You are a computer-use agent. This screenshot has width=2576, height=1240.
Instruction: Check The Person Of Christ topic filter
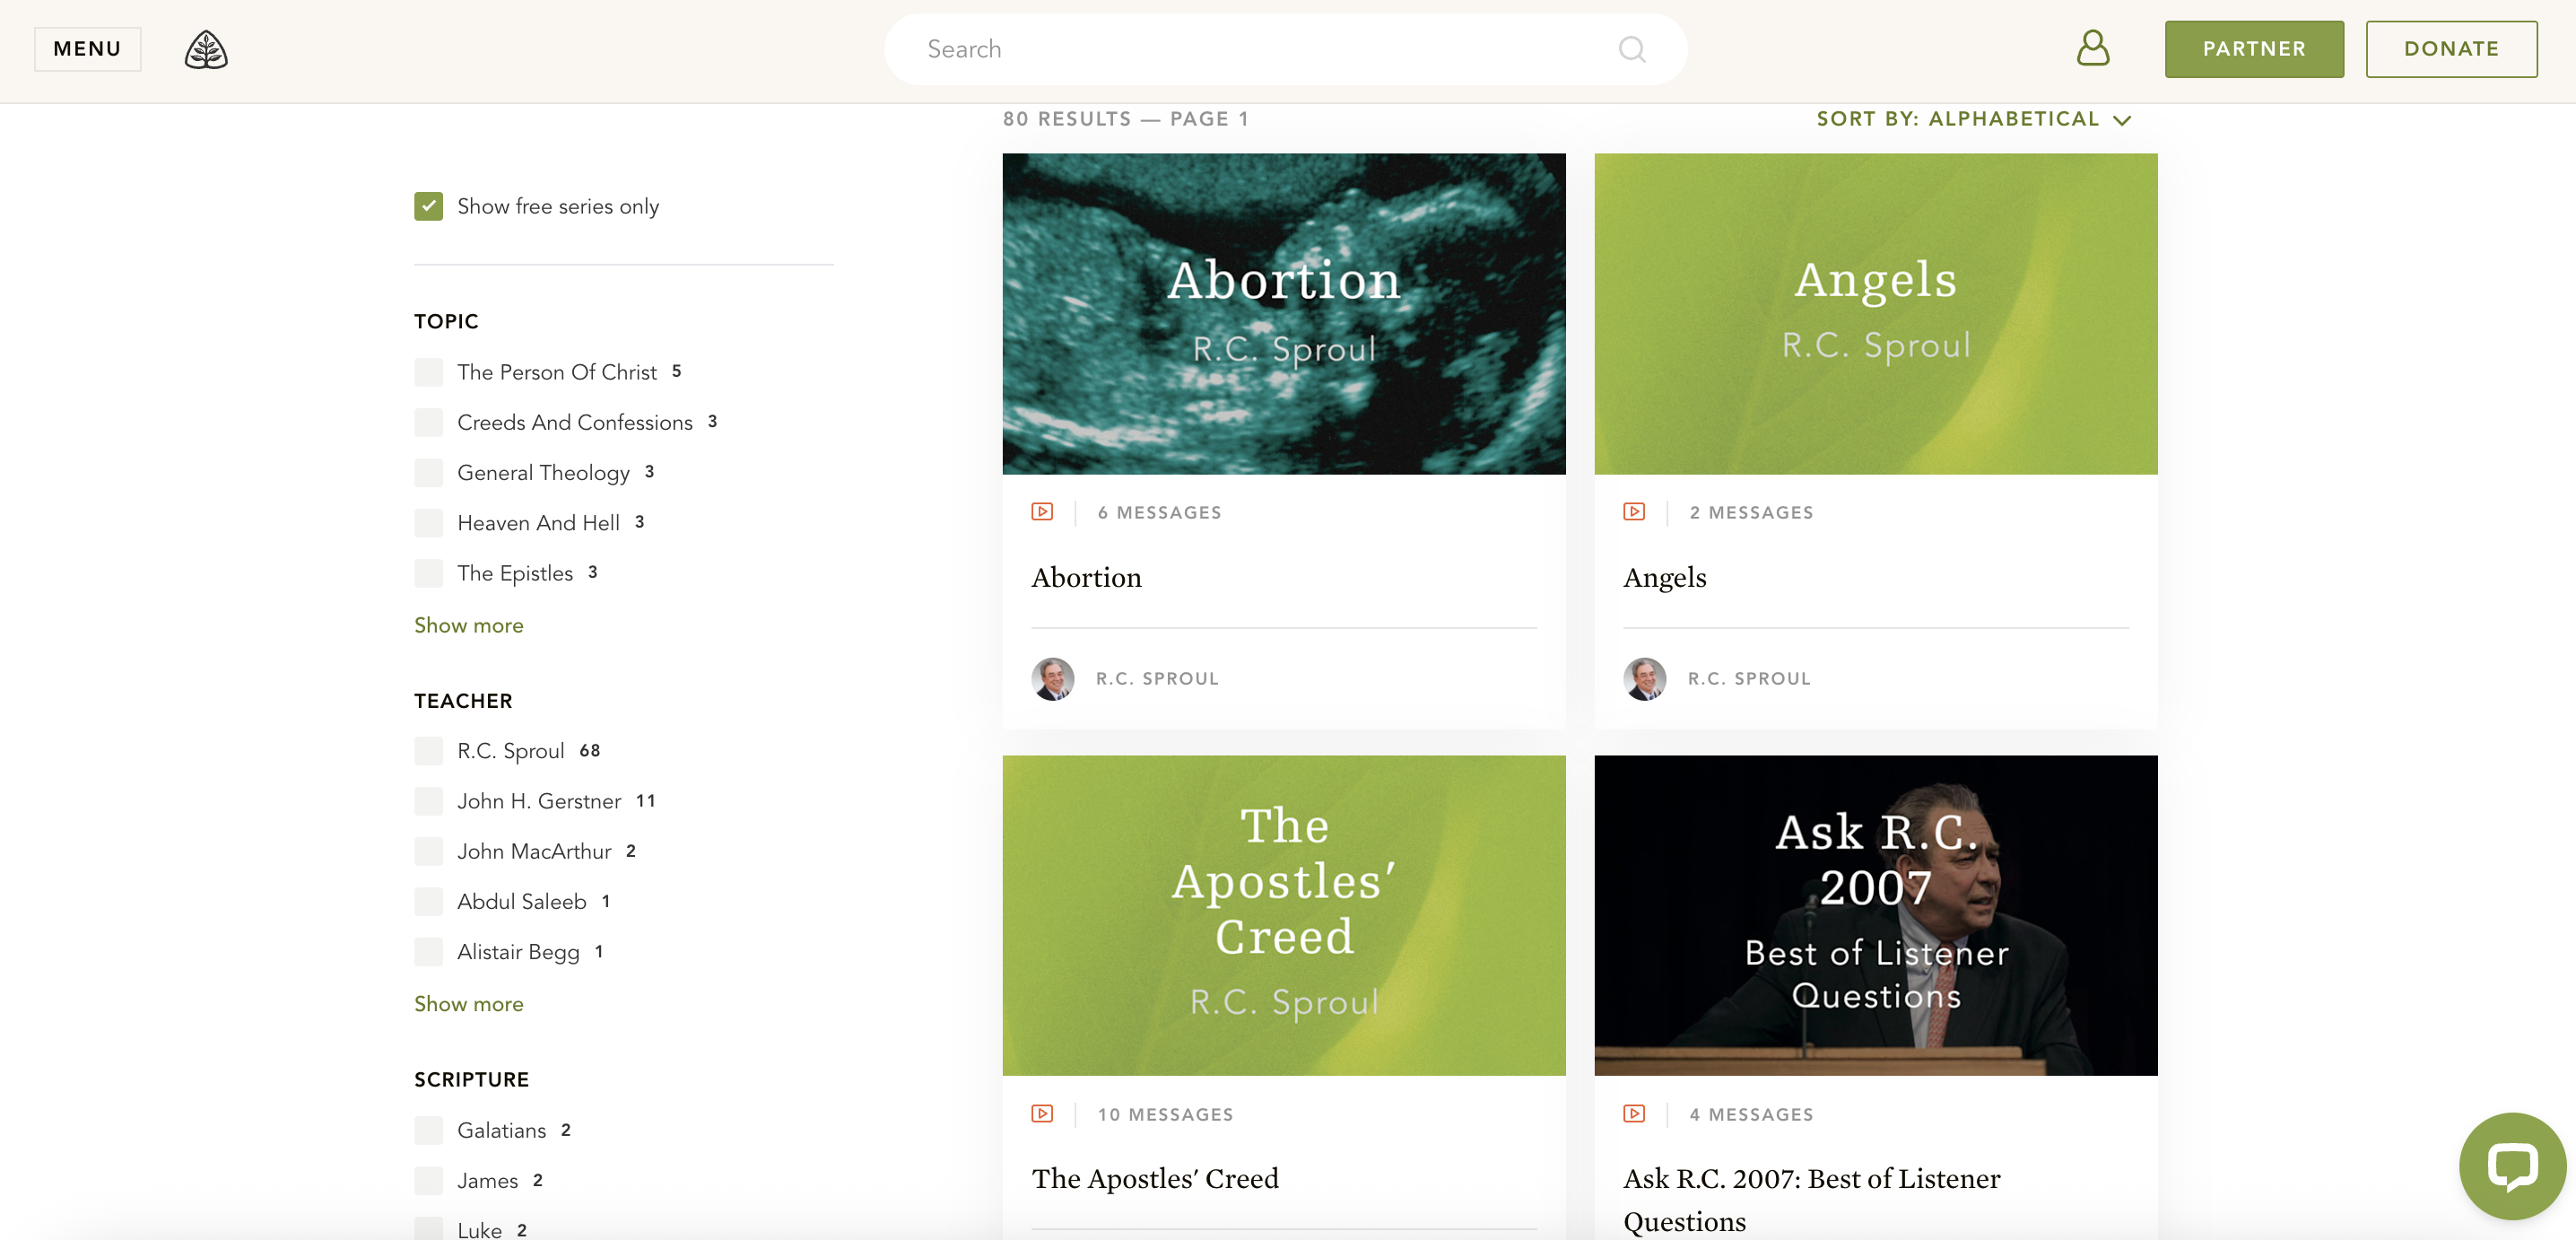pos(429,372)
